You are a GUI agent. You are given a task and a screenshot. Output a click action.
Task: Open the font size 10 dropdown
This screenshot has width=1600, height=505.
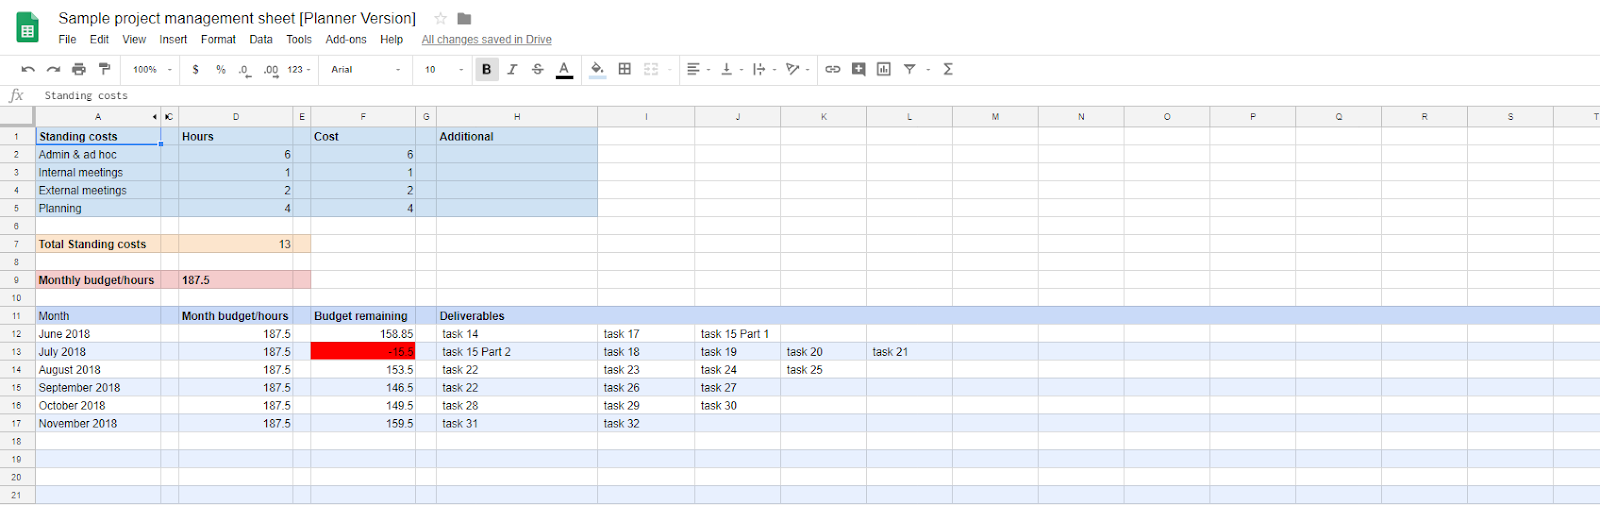click(x=443, y=69)
